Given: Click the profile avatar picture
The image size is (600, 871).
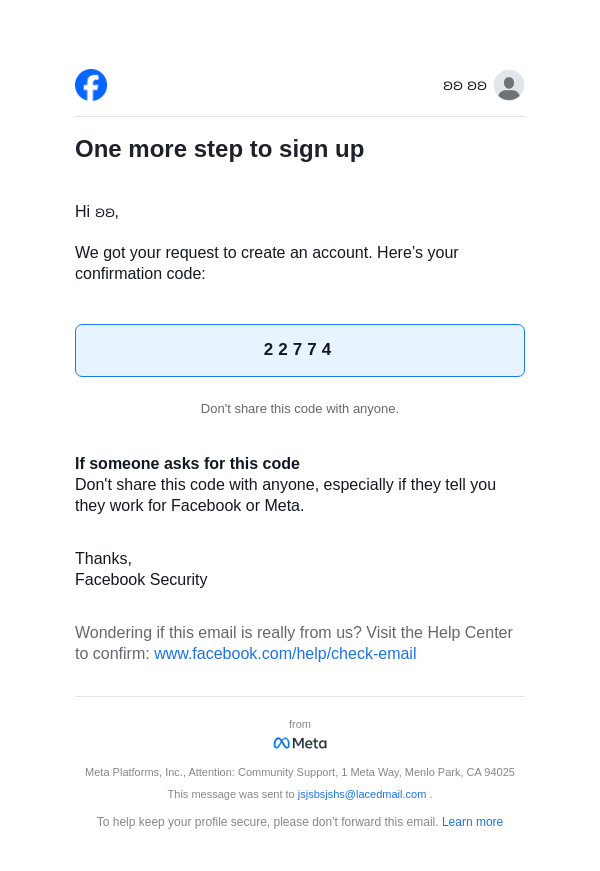Looking at the screenshot, I should tap(509, 85).
